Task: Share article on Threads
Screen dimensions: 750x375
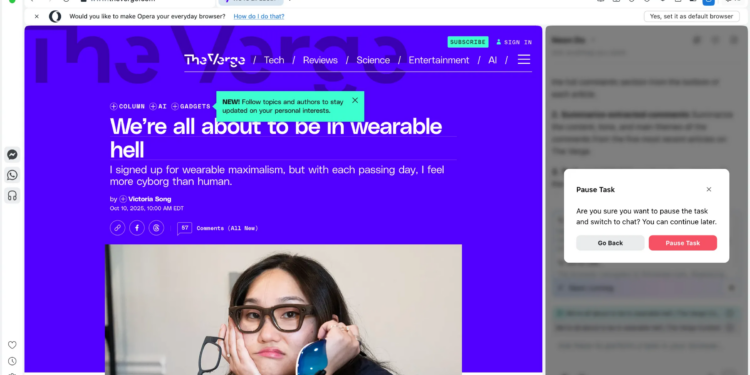Action: (x=156, y=228)
